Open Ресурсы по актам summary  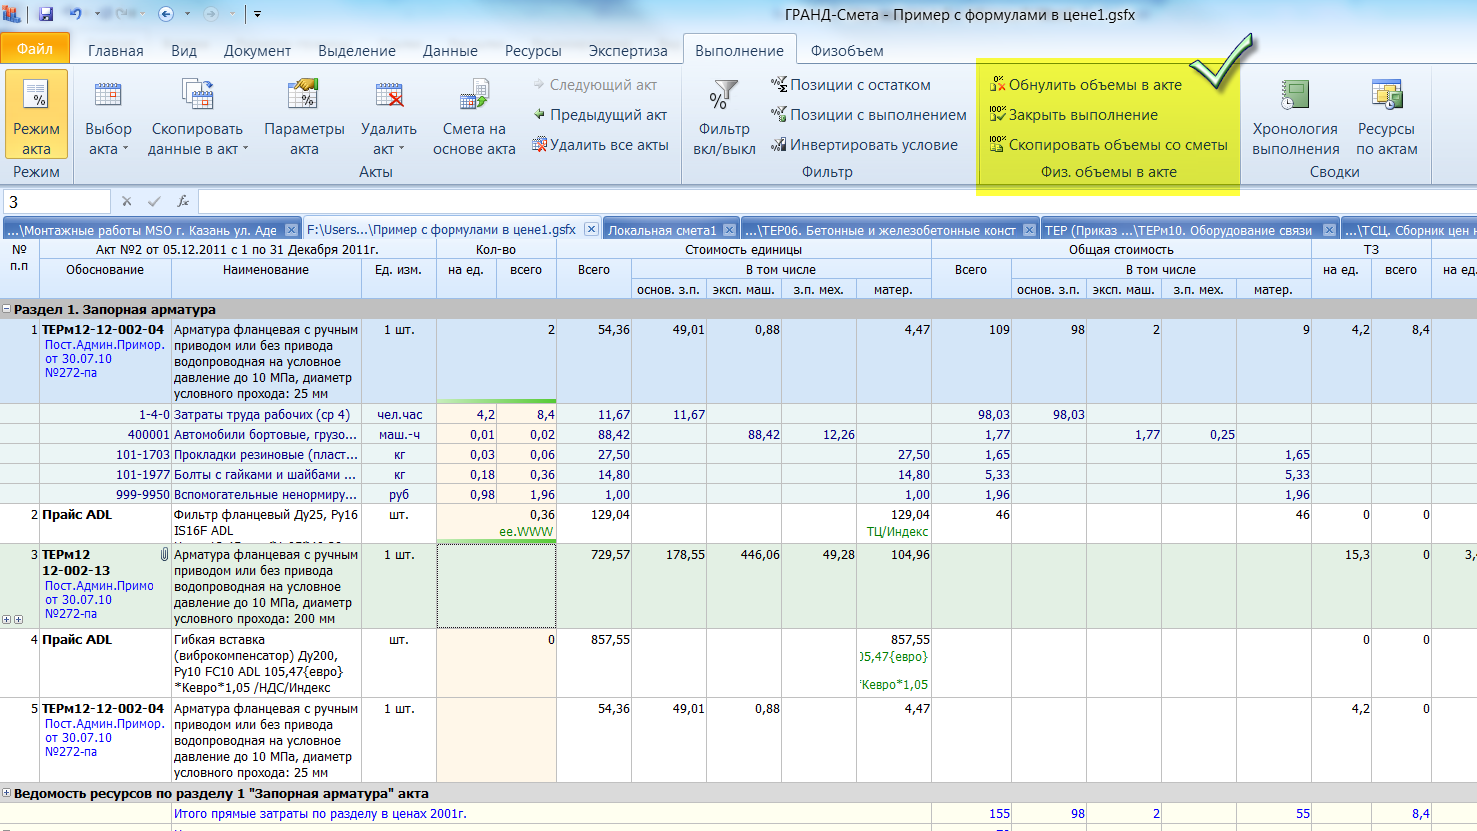point(1386,117)
